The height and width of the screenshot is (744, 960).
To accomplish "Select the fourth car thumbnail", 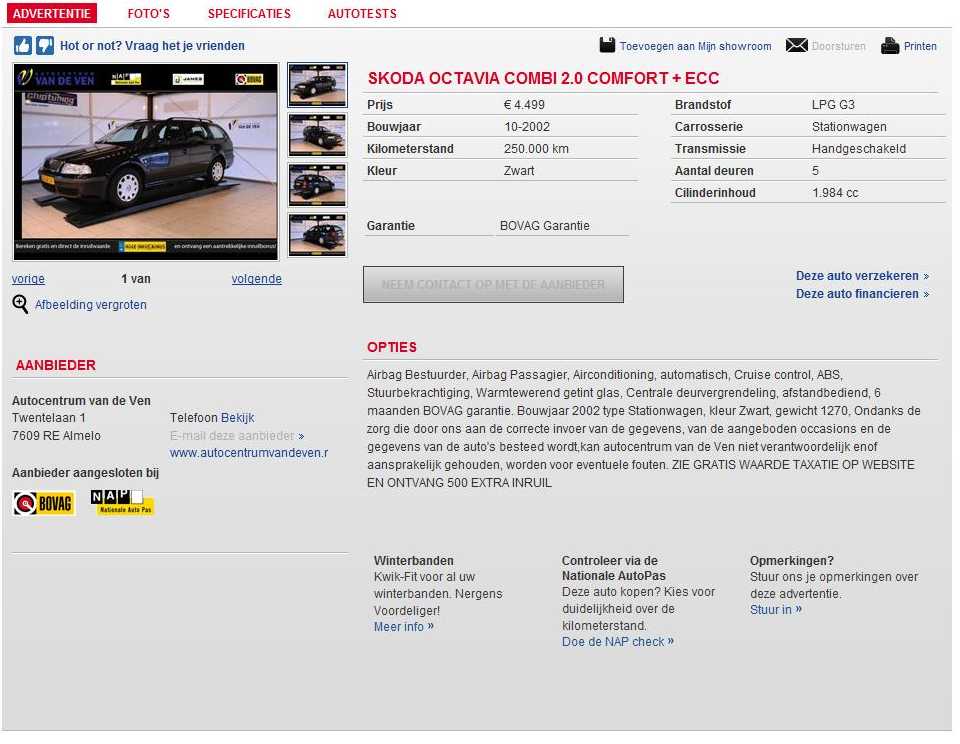I will pyautogui.click(x=317, y=235).
